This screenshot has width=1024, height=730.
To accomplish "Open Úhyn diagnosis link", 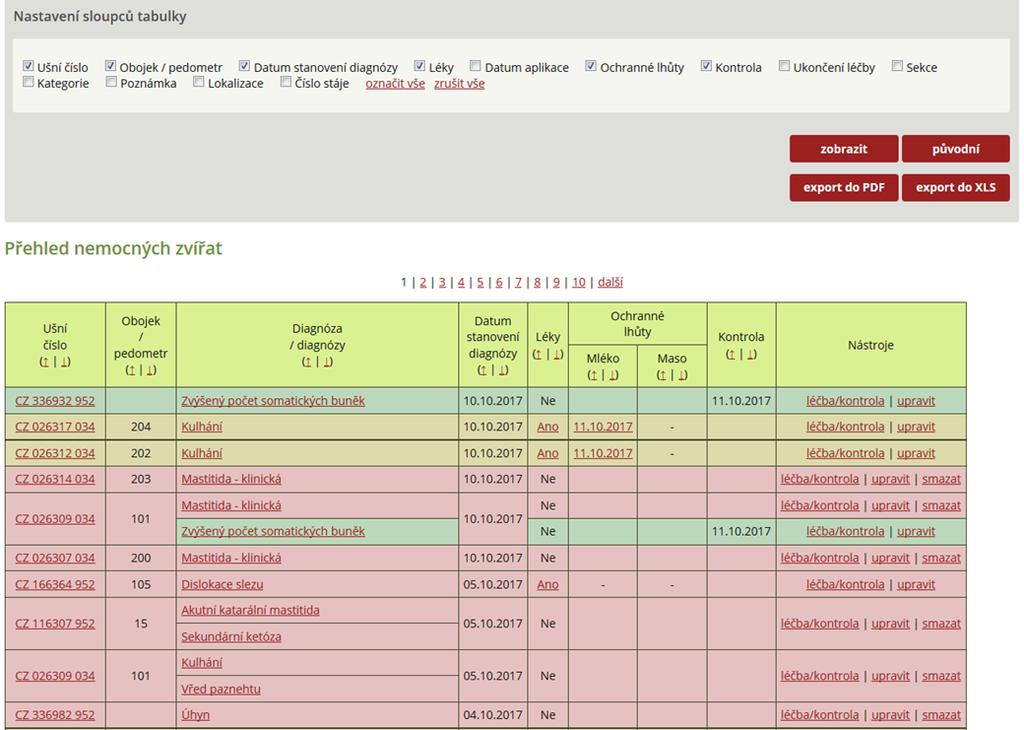I will (x=195, y=715).
